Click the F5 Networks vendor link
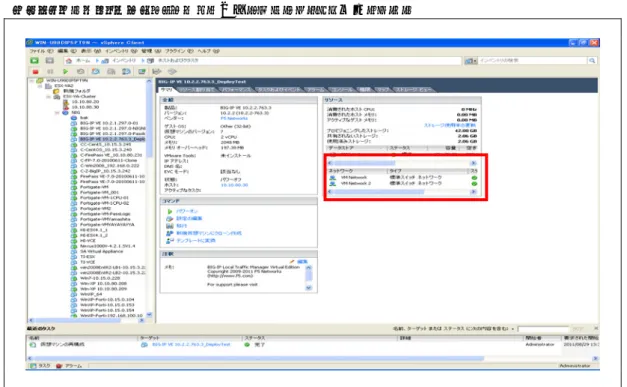Viewport: 627px width, 387px height. tap(234, 118)
